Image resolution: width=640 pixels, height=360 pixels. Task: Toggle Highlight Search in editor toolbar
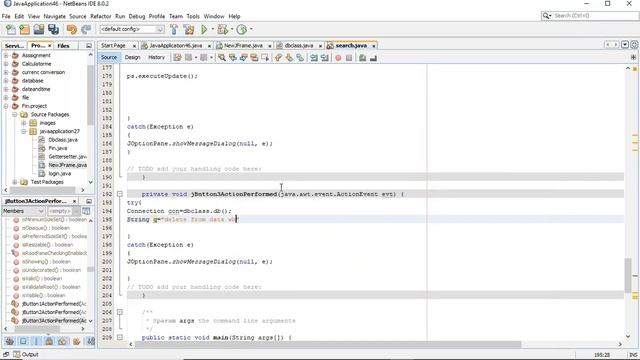pyautogui.click(x=254, y=58)
